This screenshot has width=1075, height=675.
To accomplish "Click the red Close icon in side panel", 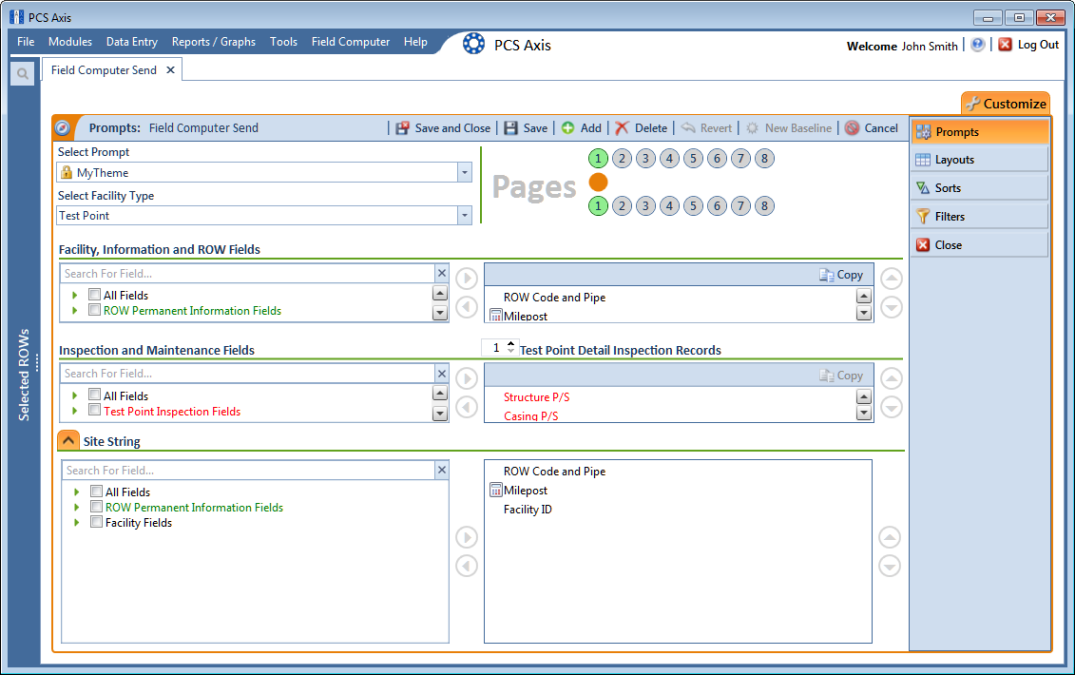I will click(x=923, y=245).
